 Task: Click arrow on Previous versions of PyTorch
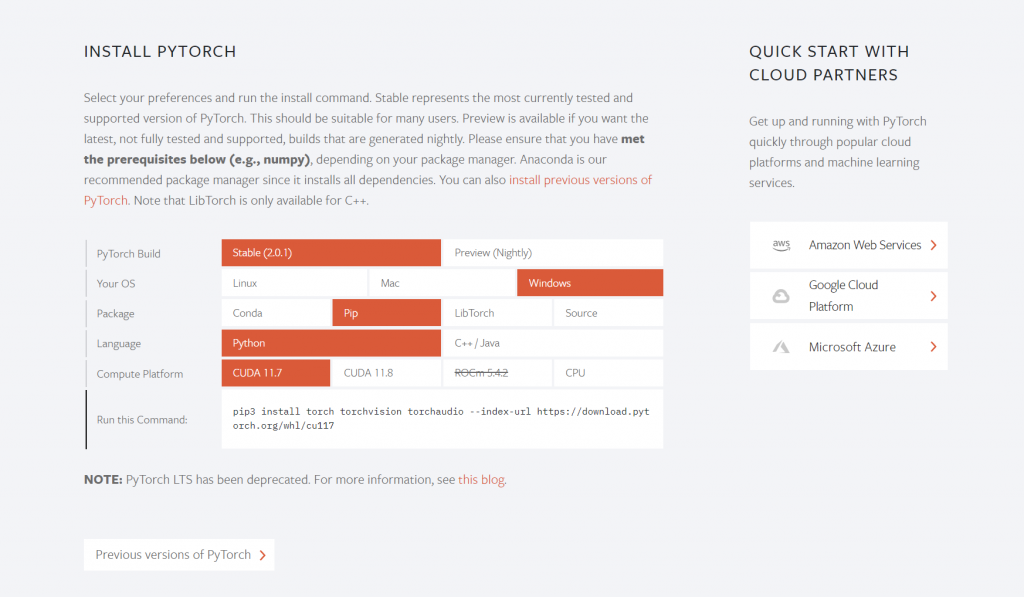263,555
